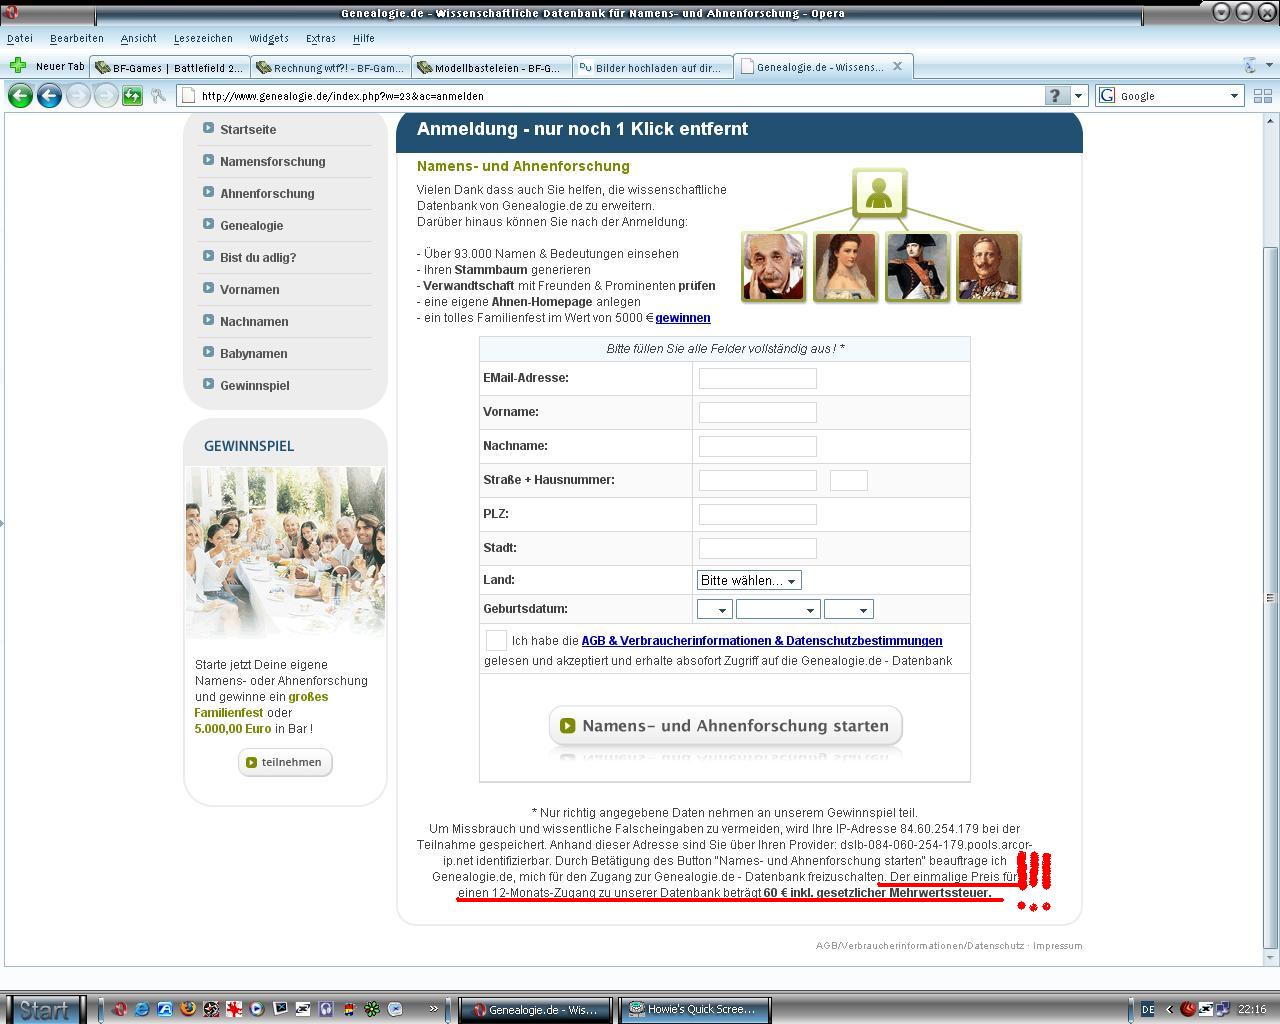1280x1024 pixels.
Task: Open the Extras menu
Action: [321, 38]
